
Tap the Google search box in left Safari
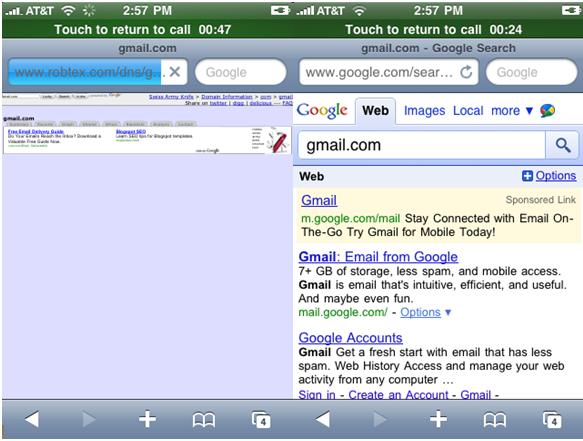(241, 72)
